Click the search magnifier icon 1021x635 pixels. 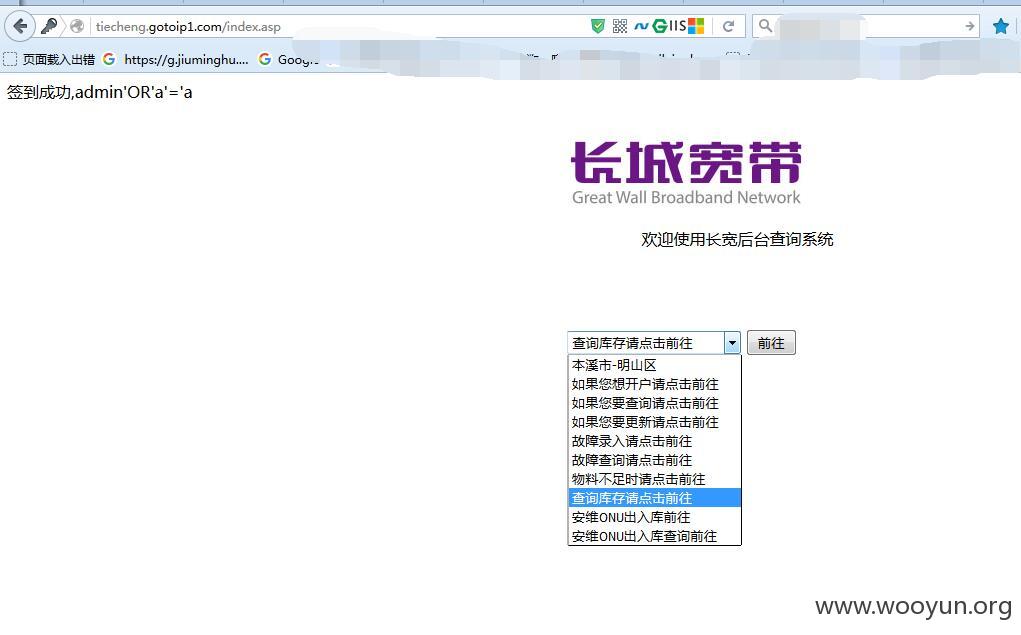[x=765, y=25]
